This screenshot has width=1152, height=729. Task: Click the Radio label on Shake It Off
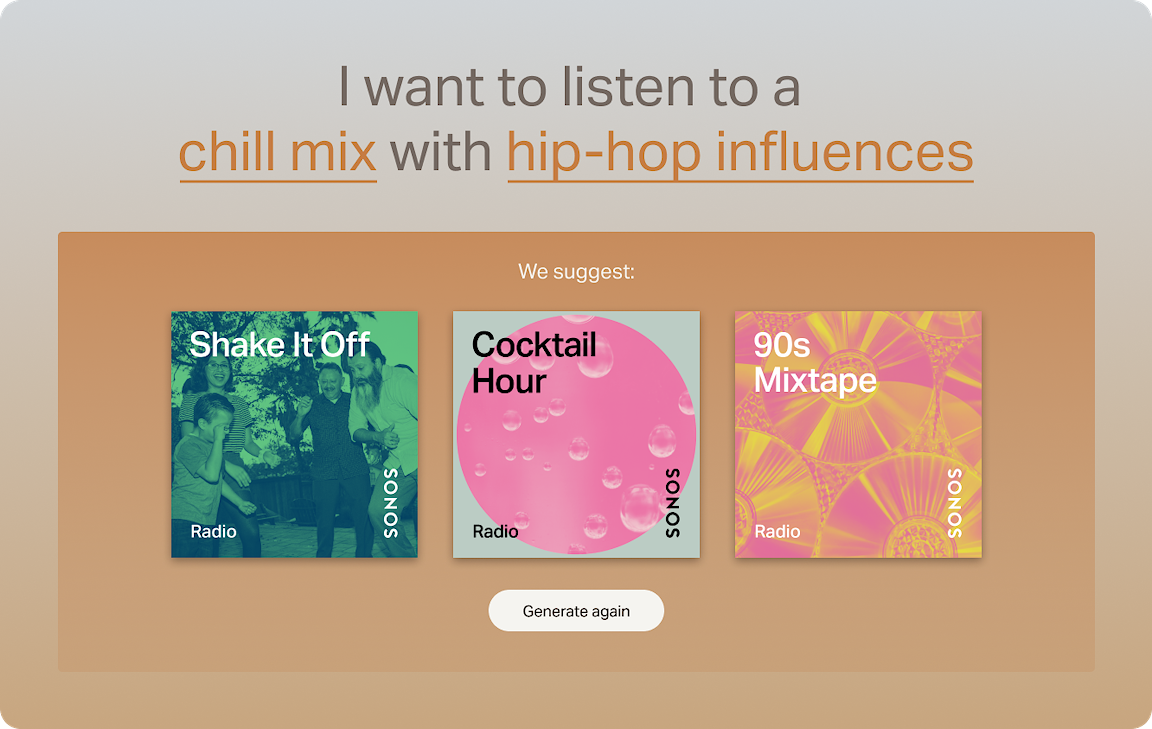click(x=214, y=531)
